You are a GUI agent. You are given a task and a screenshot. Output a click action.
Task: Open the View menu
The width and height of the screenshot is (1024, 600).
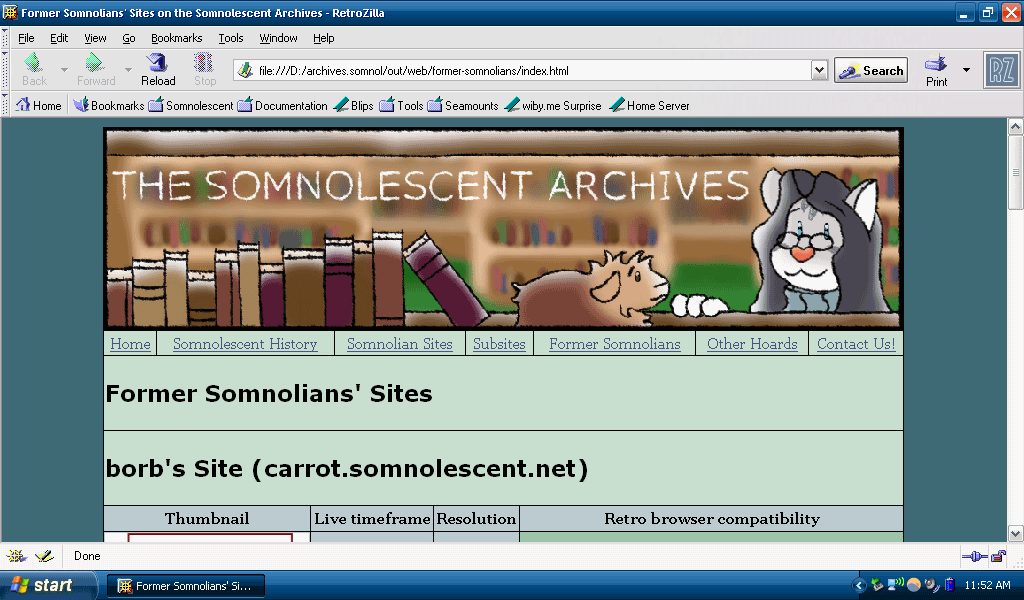[x=95, y=38]
